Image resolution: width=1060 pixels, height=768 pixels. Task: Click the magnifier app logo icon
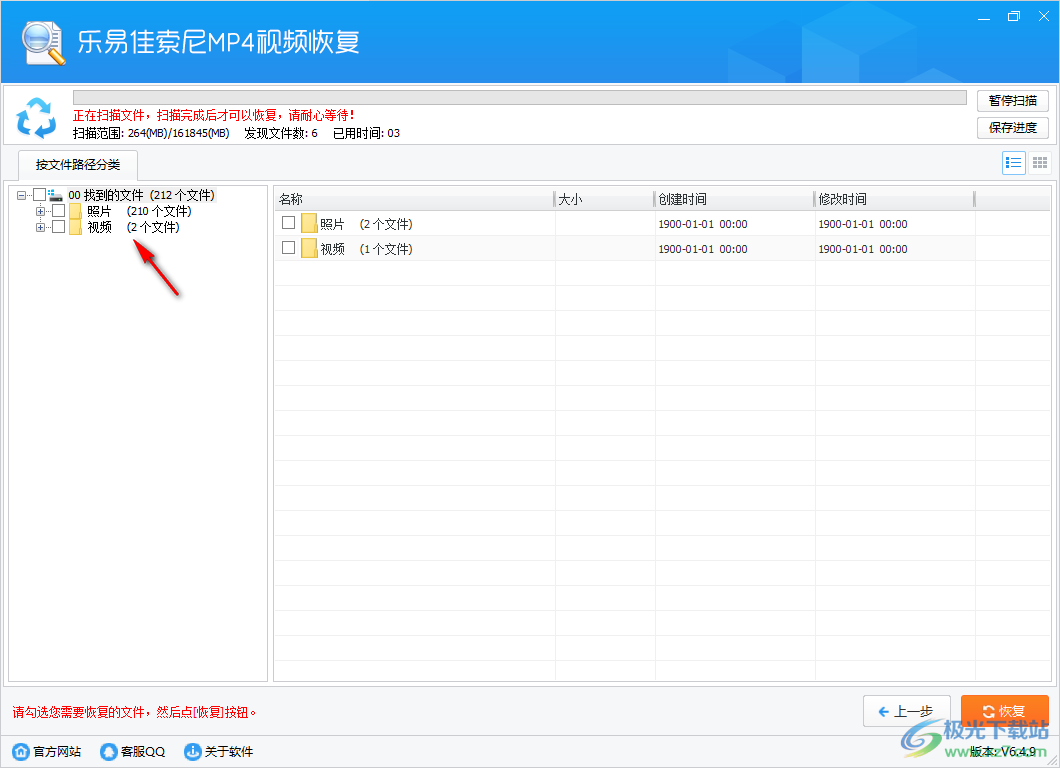(43, 43)
